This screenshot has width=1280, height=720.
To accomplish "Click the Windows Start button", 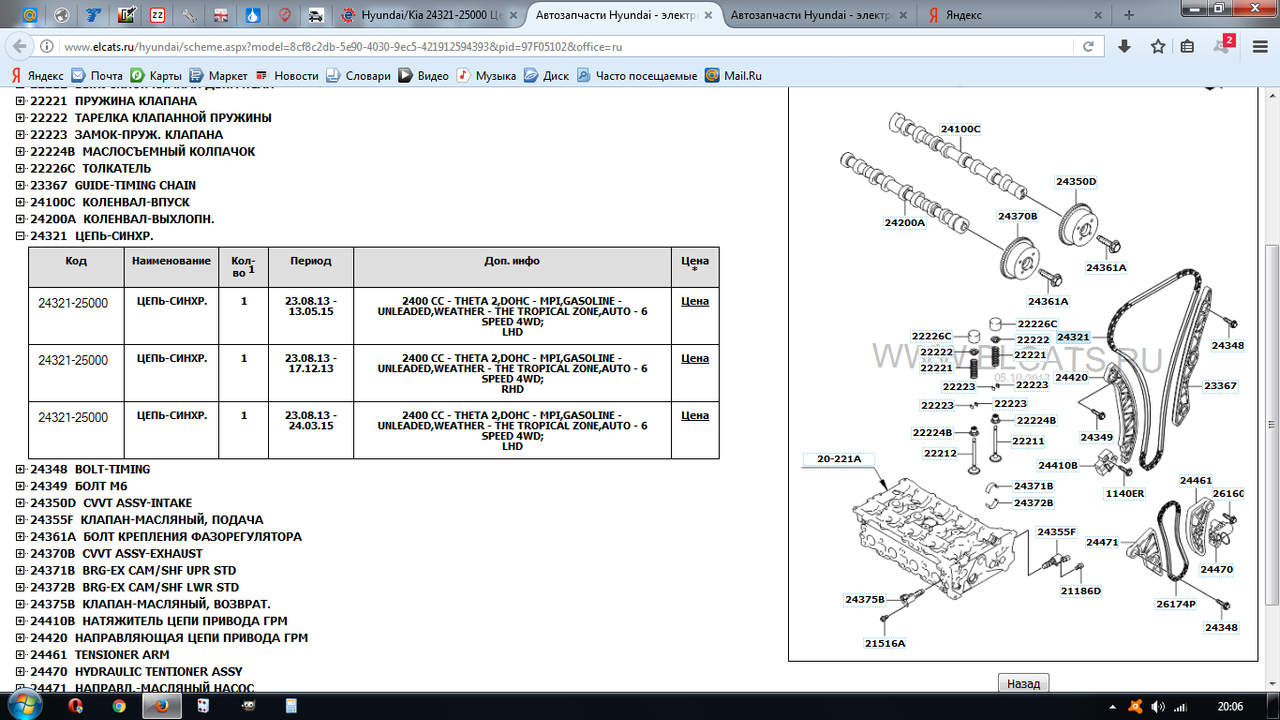I will pos(24,705).
